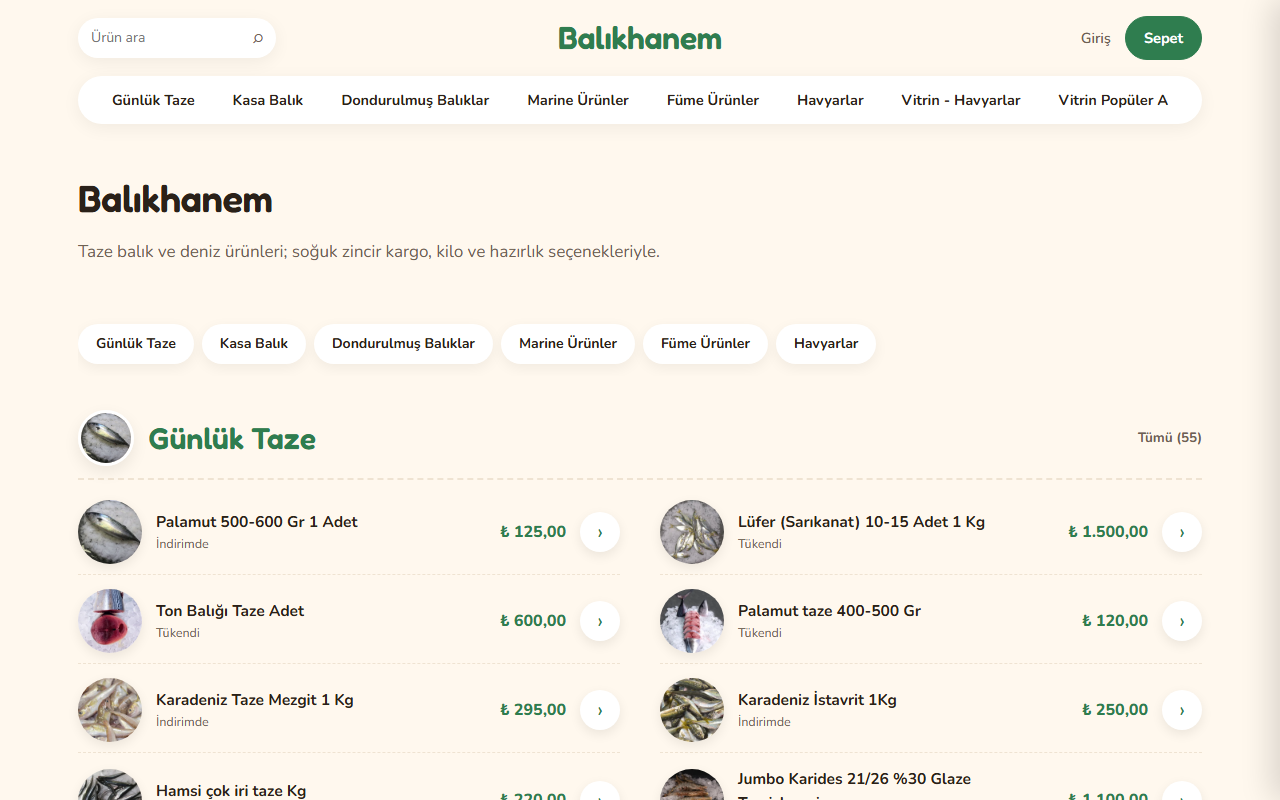The image size is (1280, 800).
Task: Click the search magnifier icon
Action: pyautogui.click(x=258, y=38)
